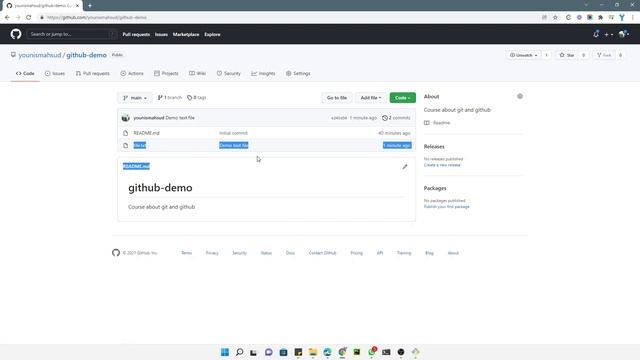The width and height of the screenshot is (640, 360).
Task: Expand the main branch selector
Action: pyautogui.click(x=135, y=98)
